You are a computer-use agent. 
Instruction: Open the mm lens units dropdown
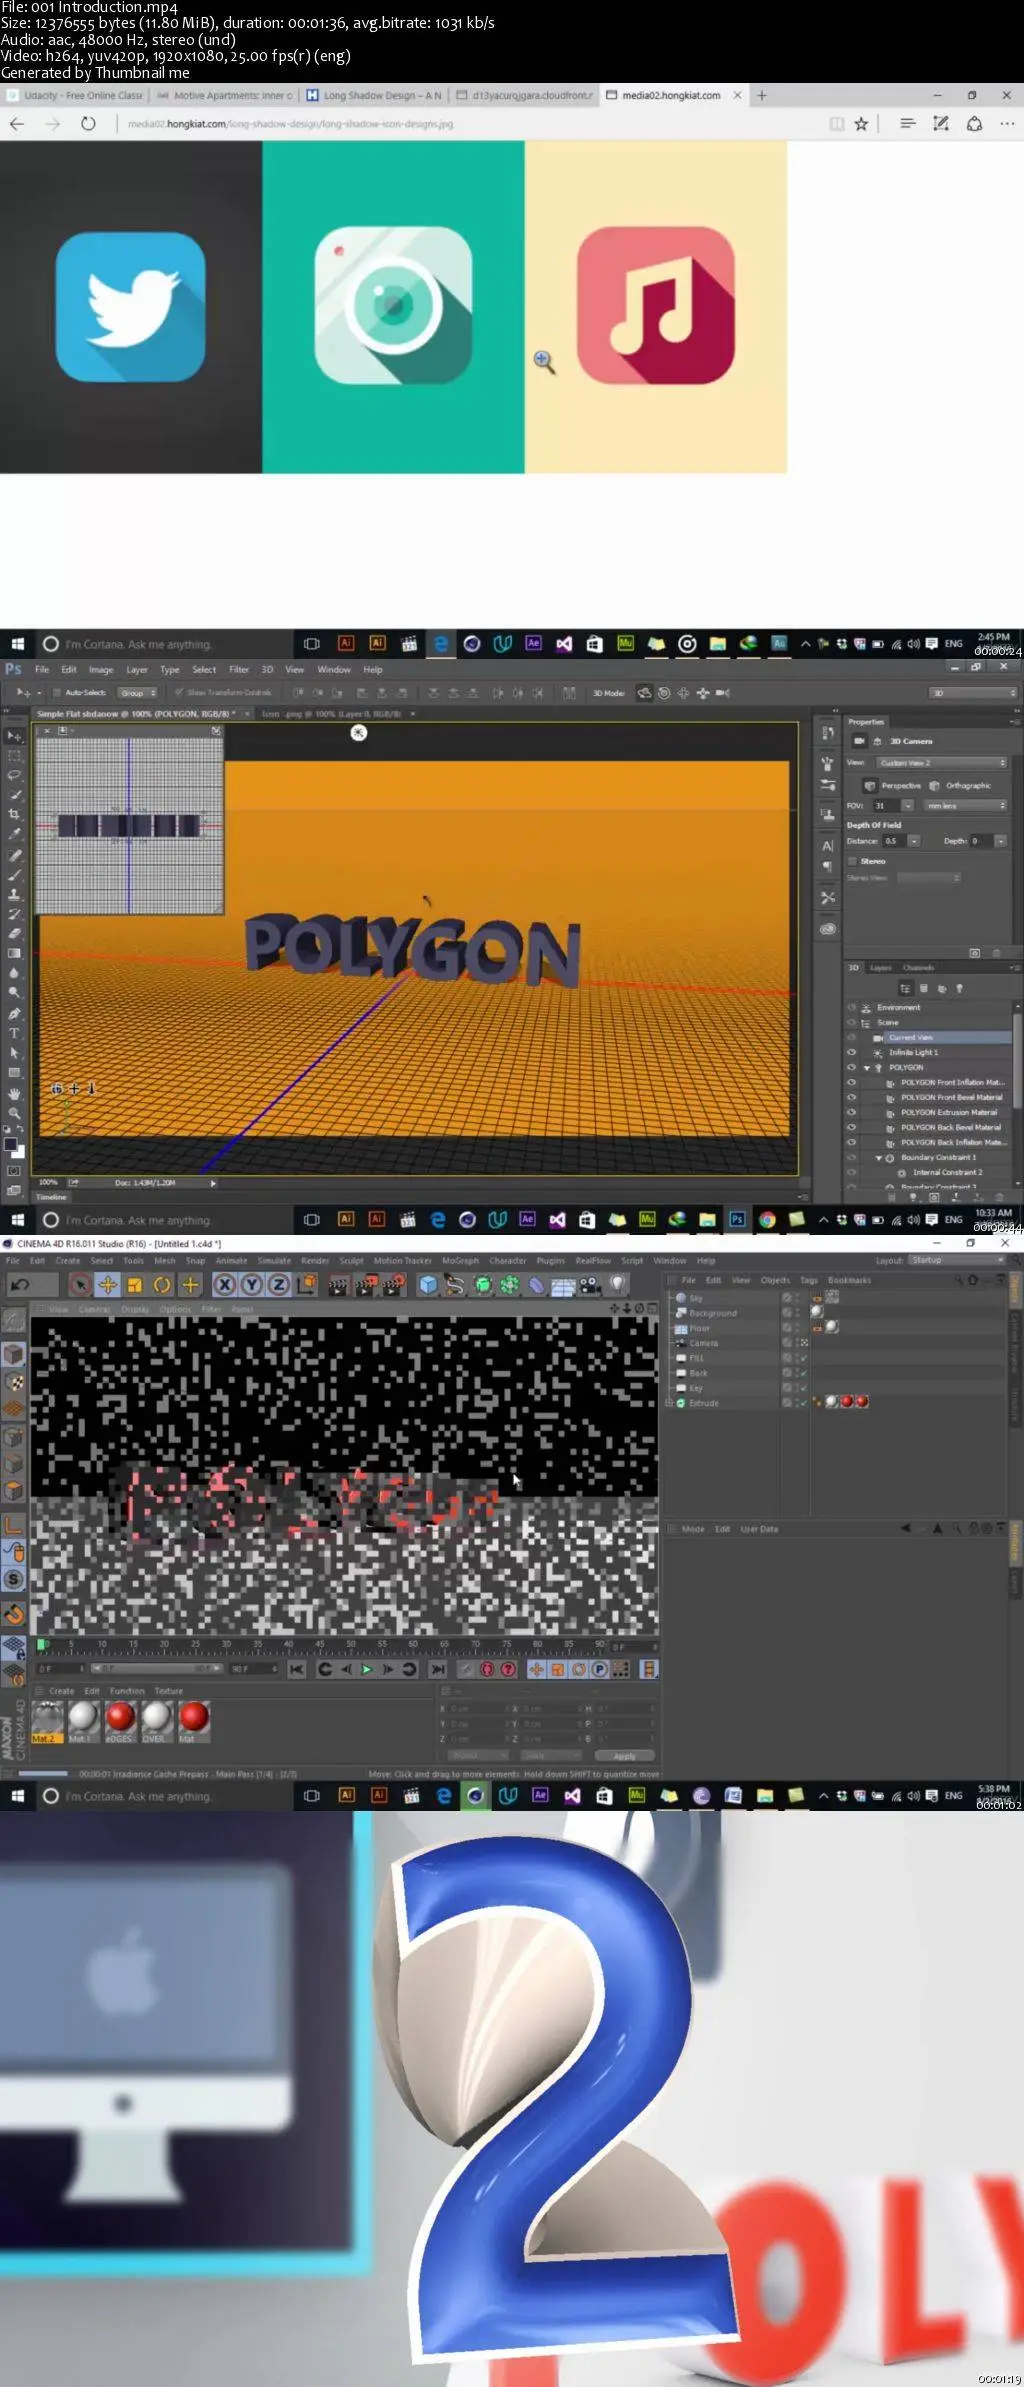(x=964, y=806)
